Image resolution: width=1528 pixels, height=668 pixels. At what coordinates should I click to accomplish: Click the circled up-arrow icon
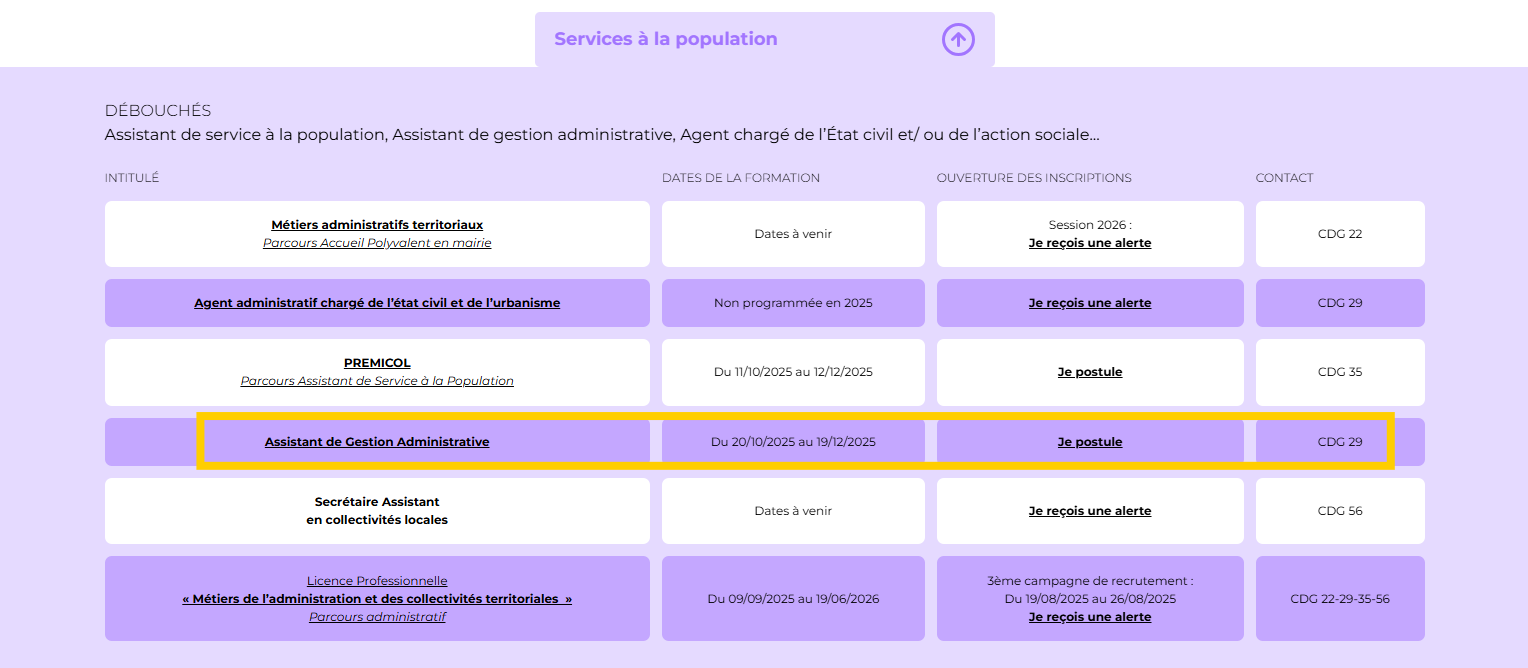(x=958, y=39)
